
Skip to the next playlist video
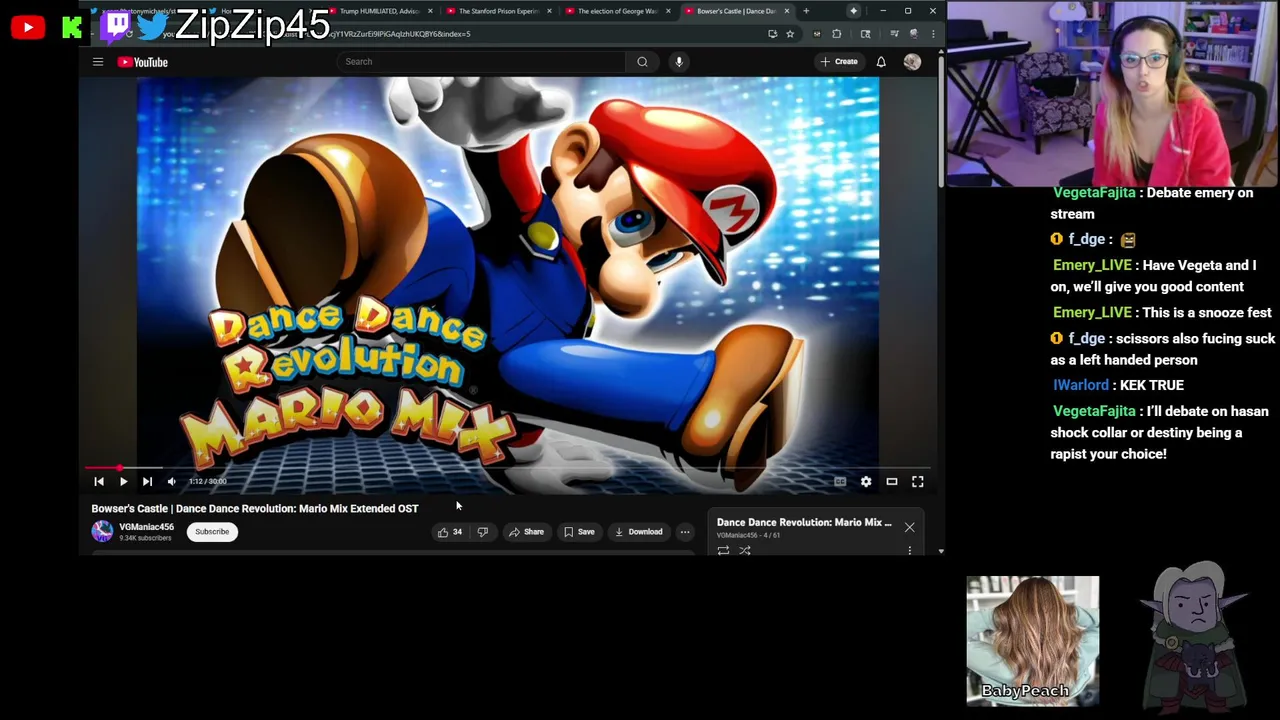click(147, 482)
